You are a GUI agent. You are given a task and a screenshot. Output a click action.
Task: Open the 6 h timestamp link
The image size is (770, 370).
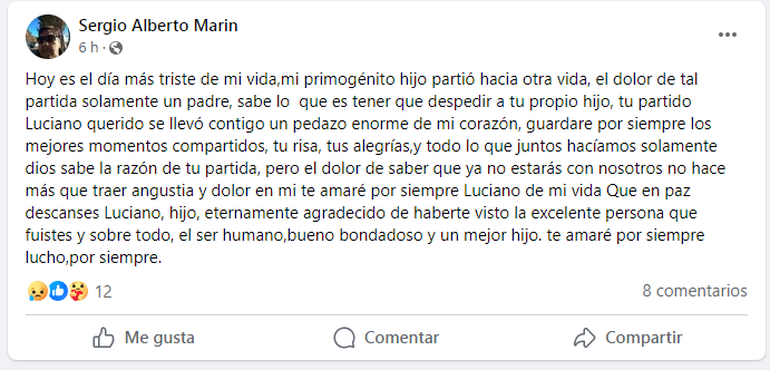click(x=88, y=48)
